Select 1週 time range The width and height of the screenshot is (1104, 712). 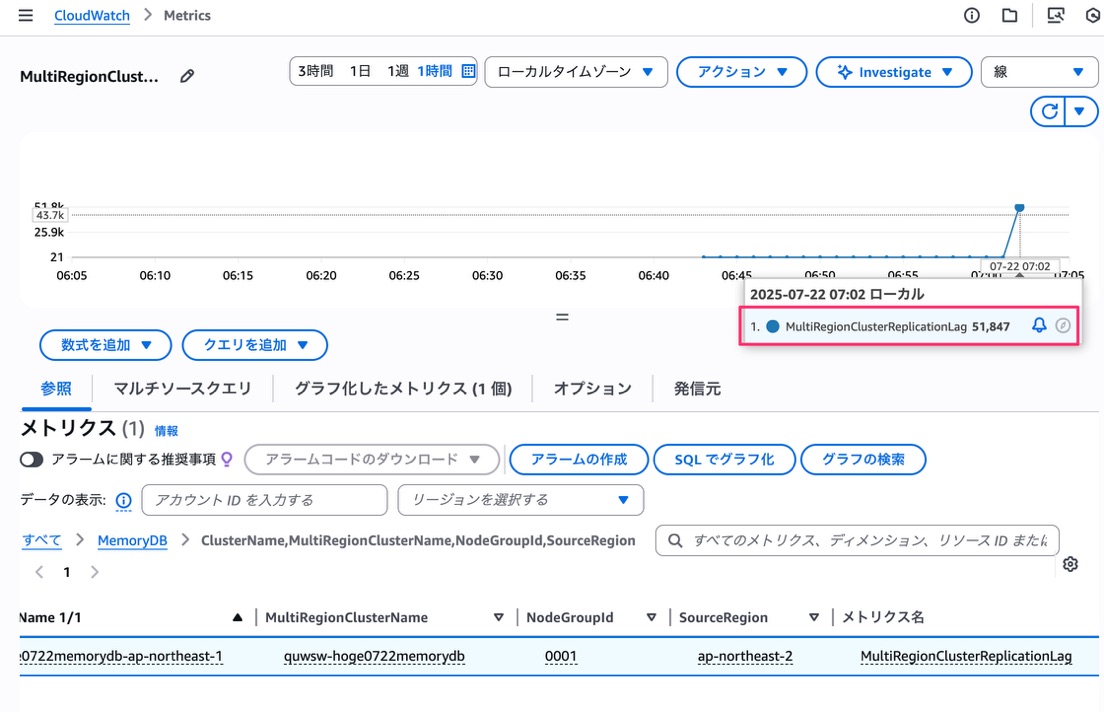click(398, 71)
